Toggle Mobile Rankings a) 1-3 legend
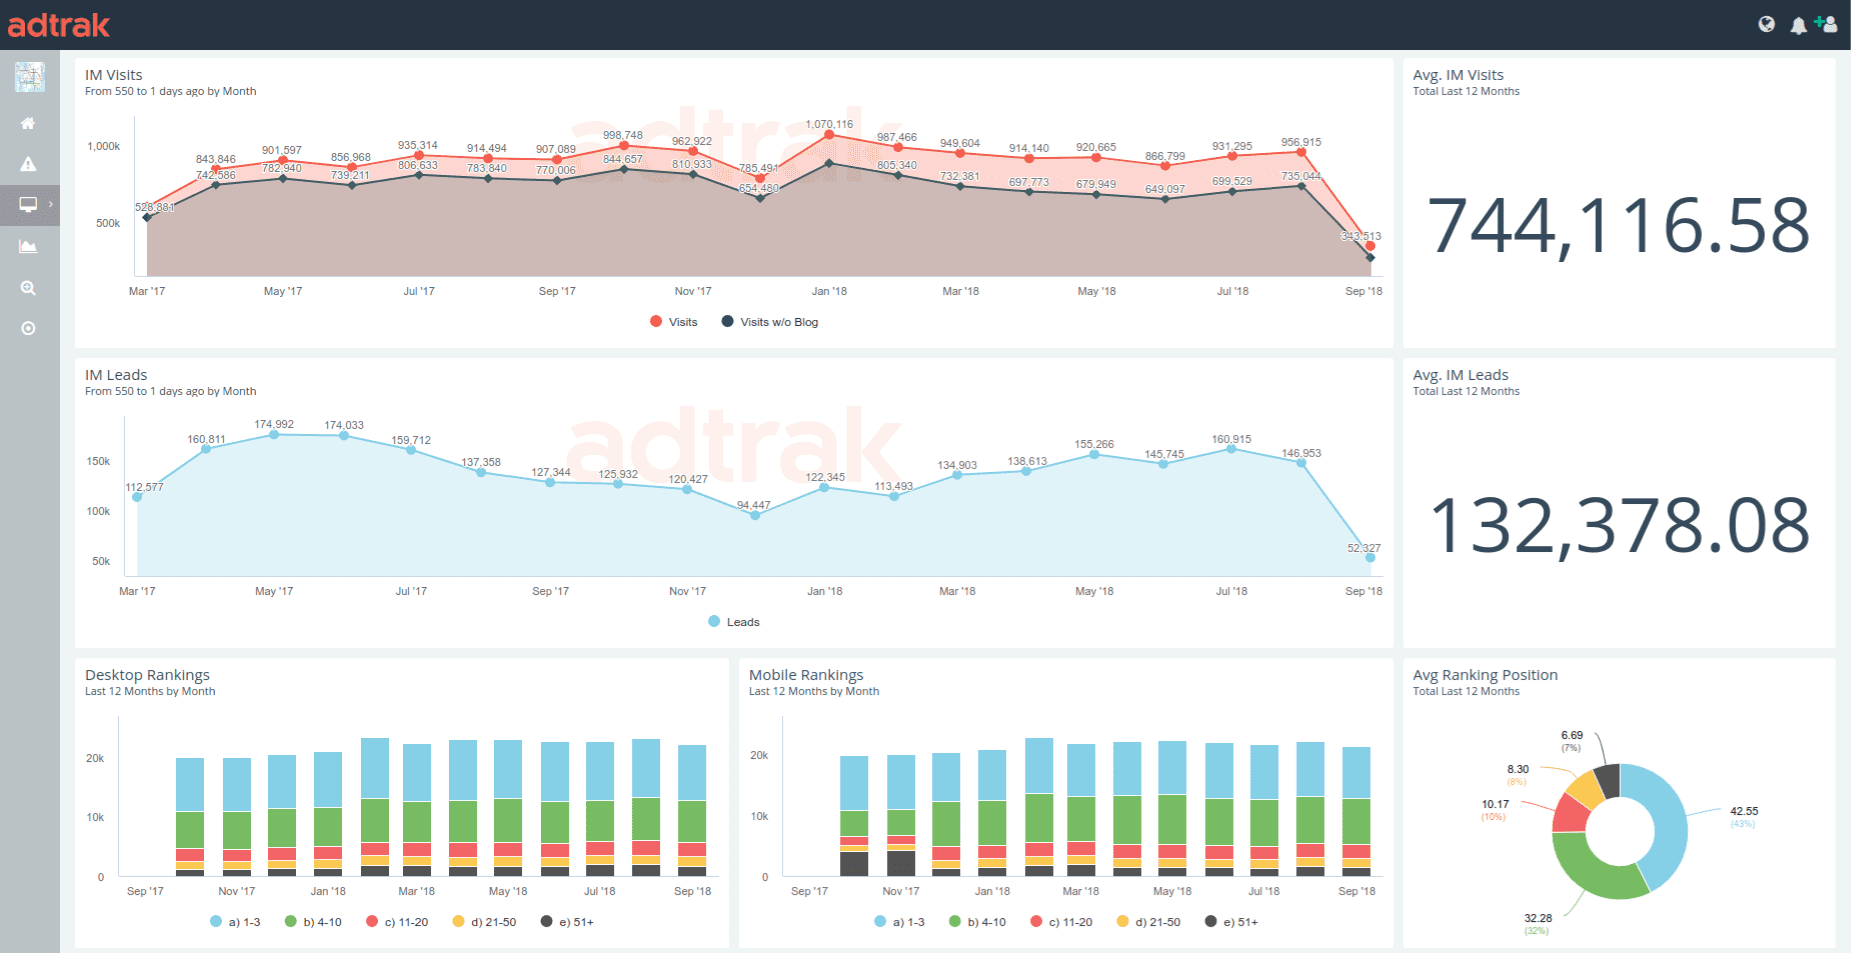 pos(899,922)
